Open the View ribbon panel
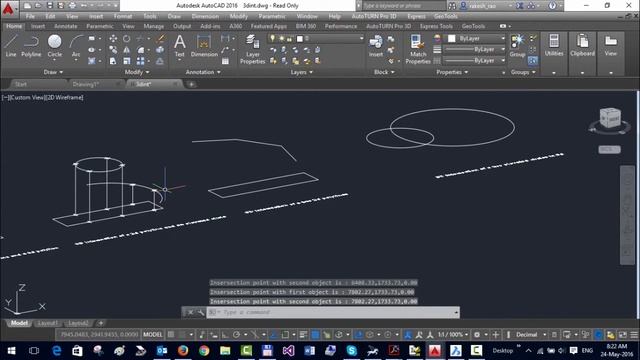Image resolution: width=640 pixels, height=360 pixels. [x=611, y=45]
